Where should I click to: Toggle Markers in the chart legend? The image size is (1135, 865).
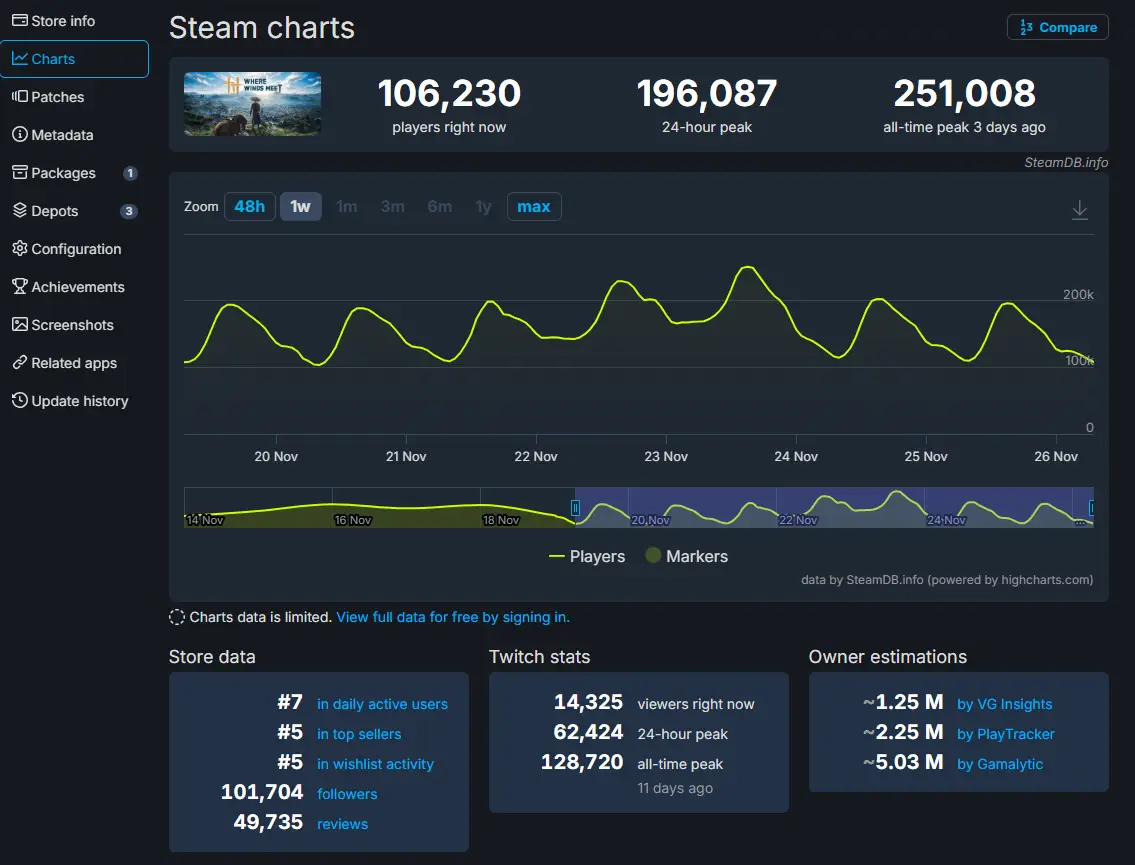(x=686, y=556)
